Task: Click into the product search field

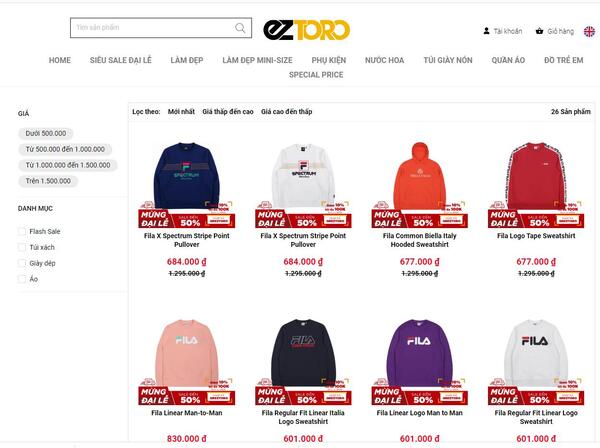Action: [152, 28]
